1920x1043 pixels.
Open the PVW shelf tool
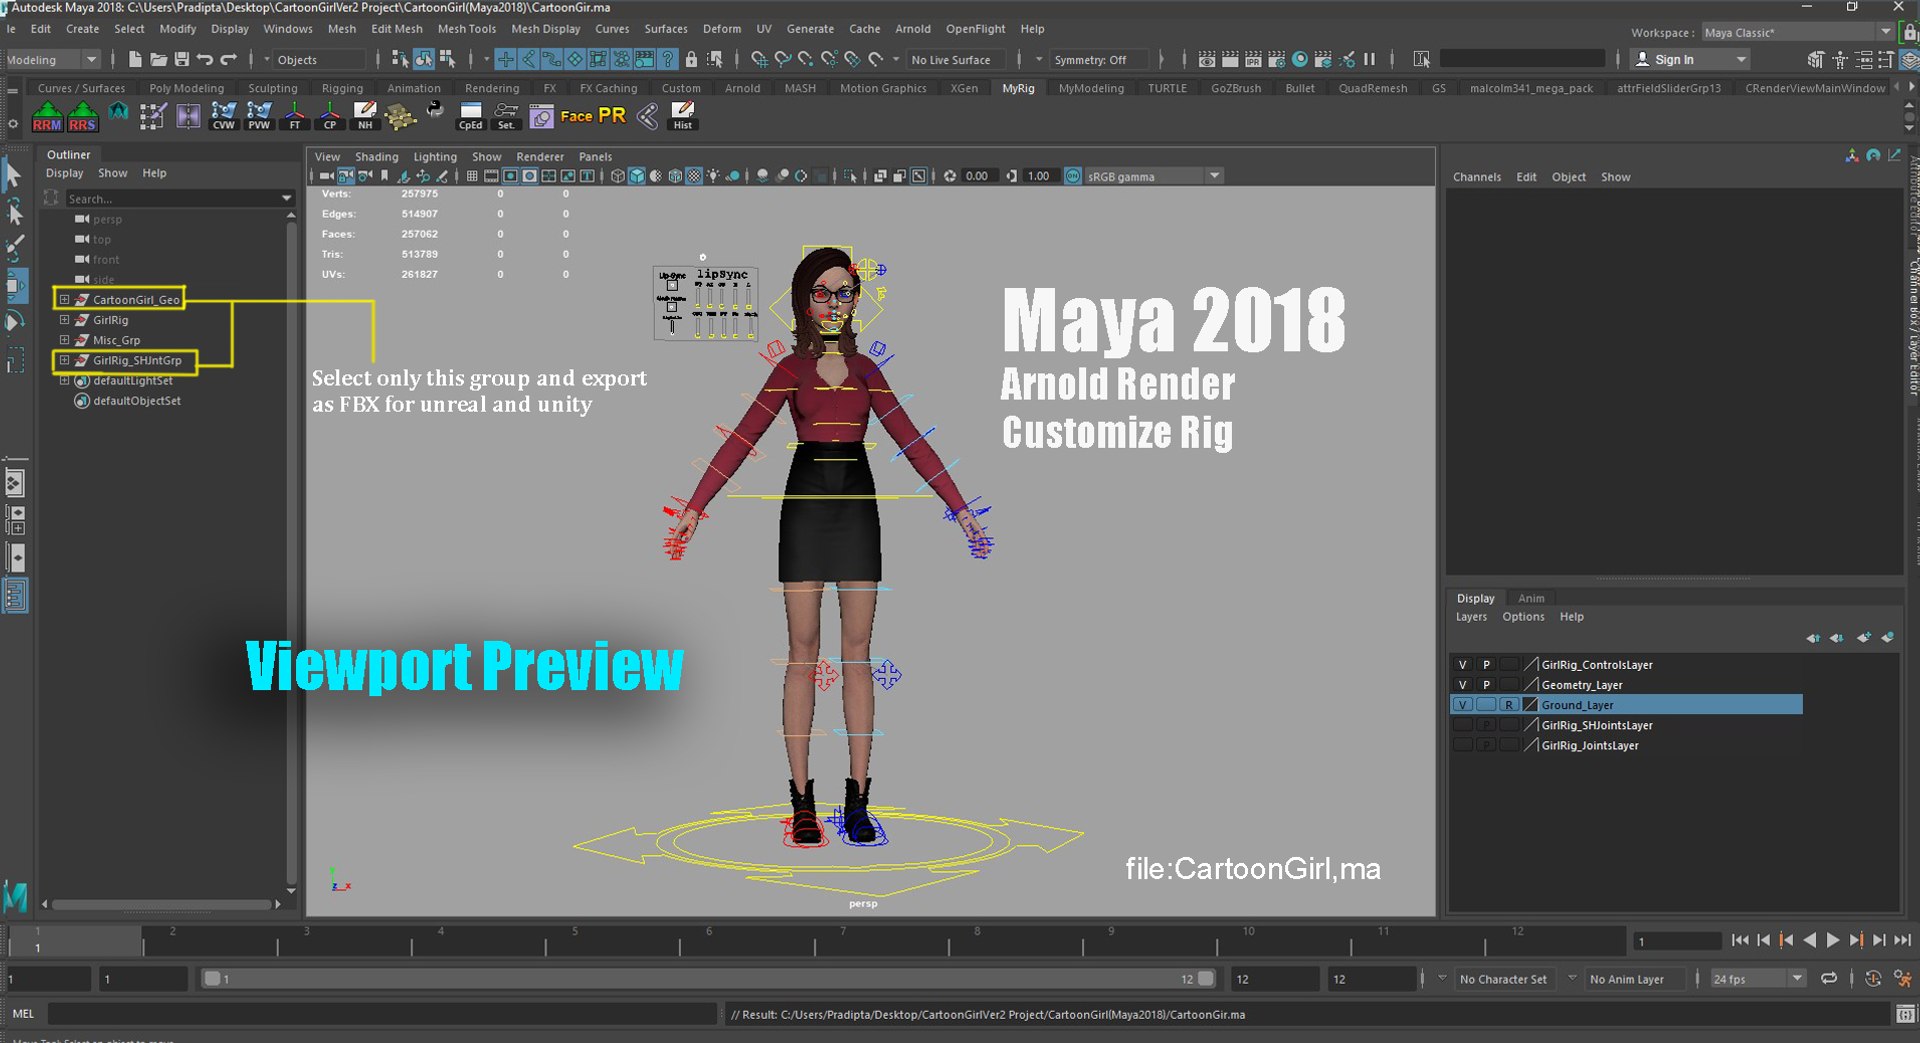(260, 116)
